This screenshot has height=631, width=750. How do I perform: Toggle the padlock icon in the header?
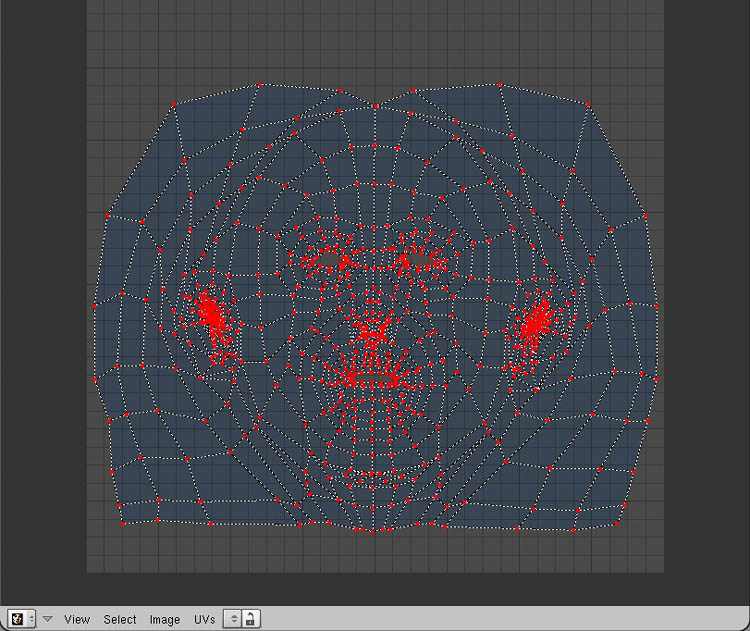pyautogui.click(x=251, y=619)
